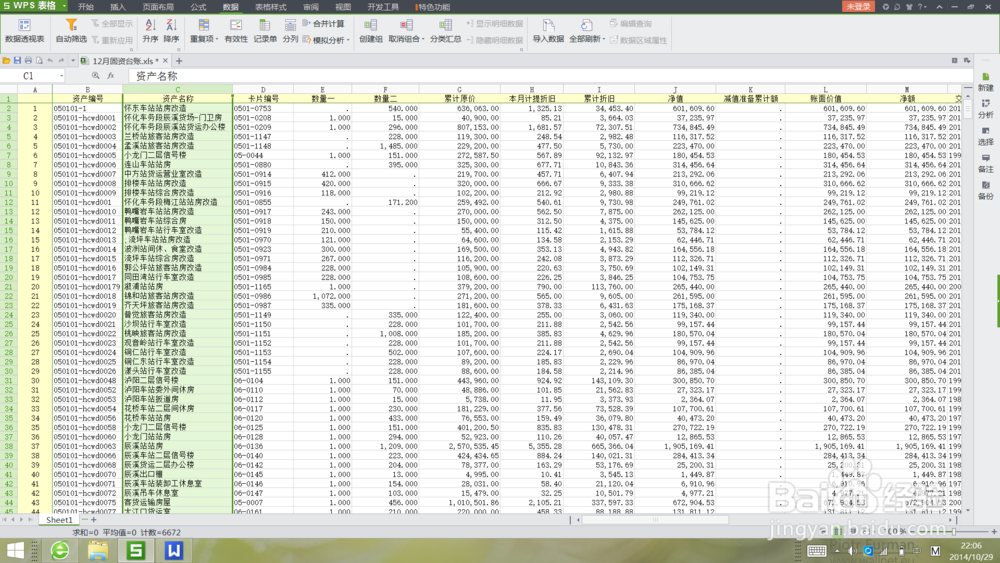Open the WPS 表格 application menu dropdown
Viewport: 1000px width, 563px height.
click(64, 6)
